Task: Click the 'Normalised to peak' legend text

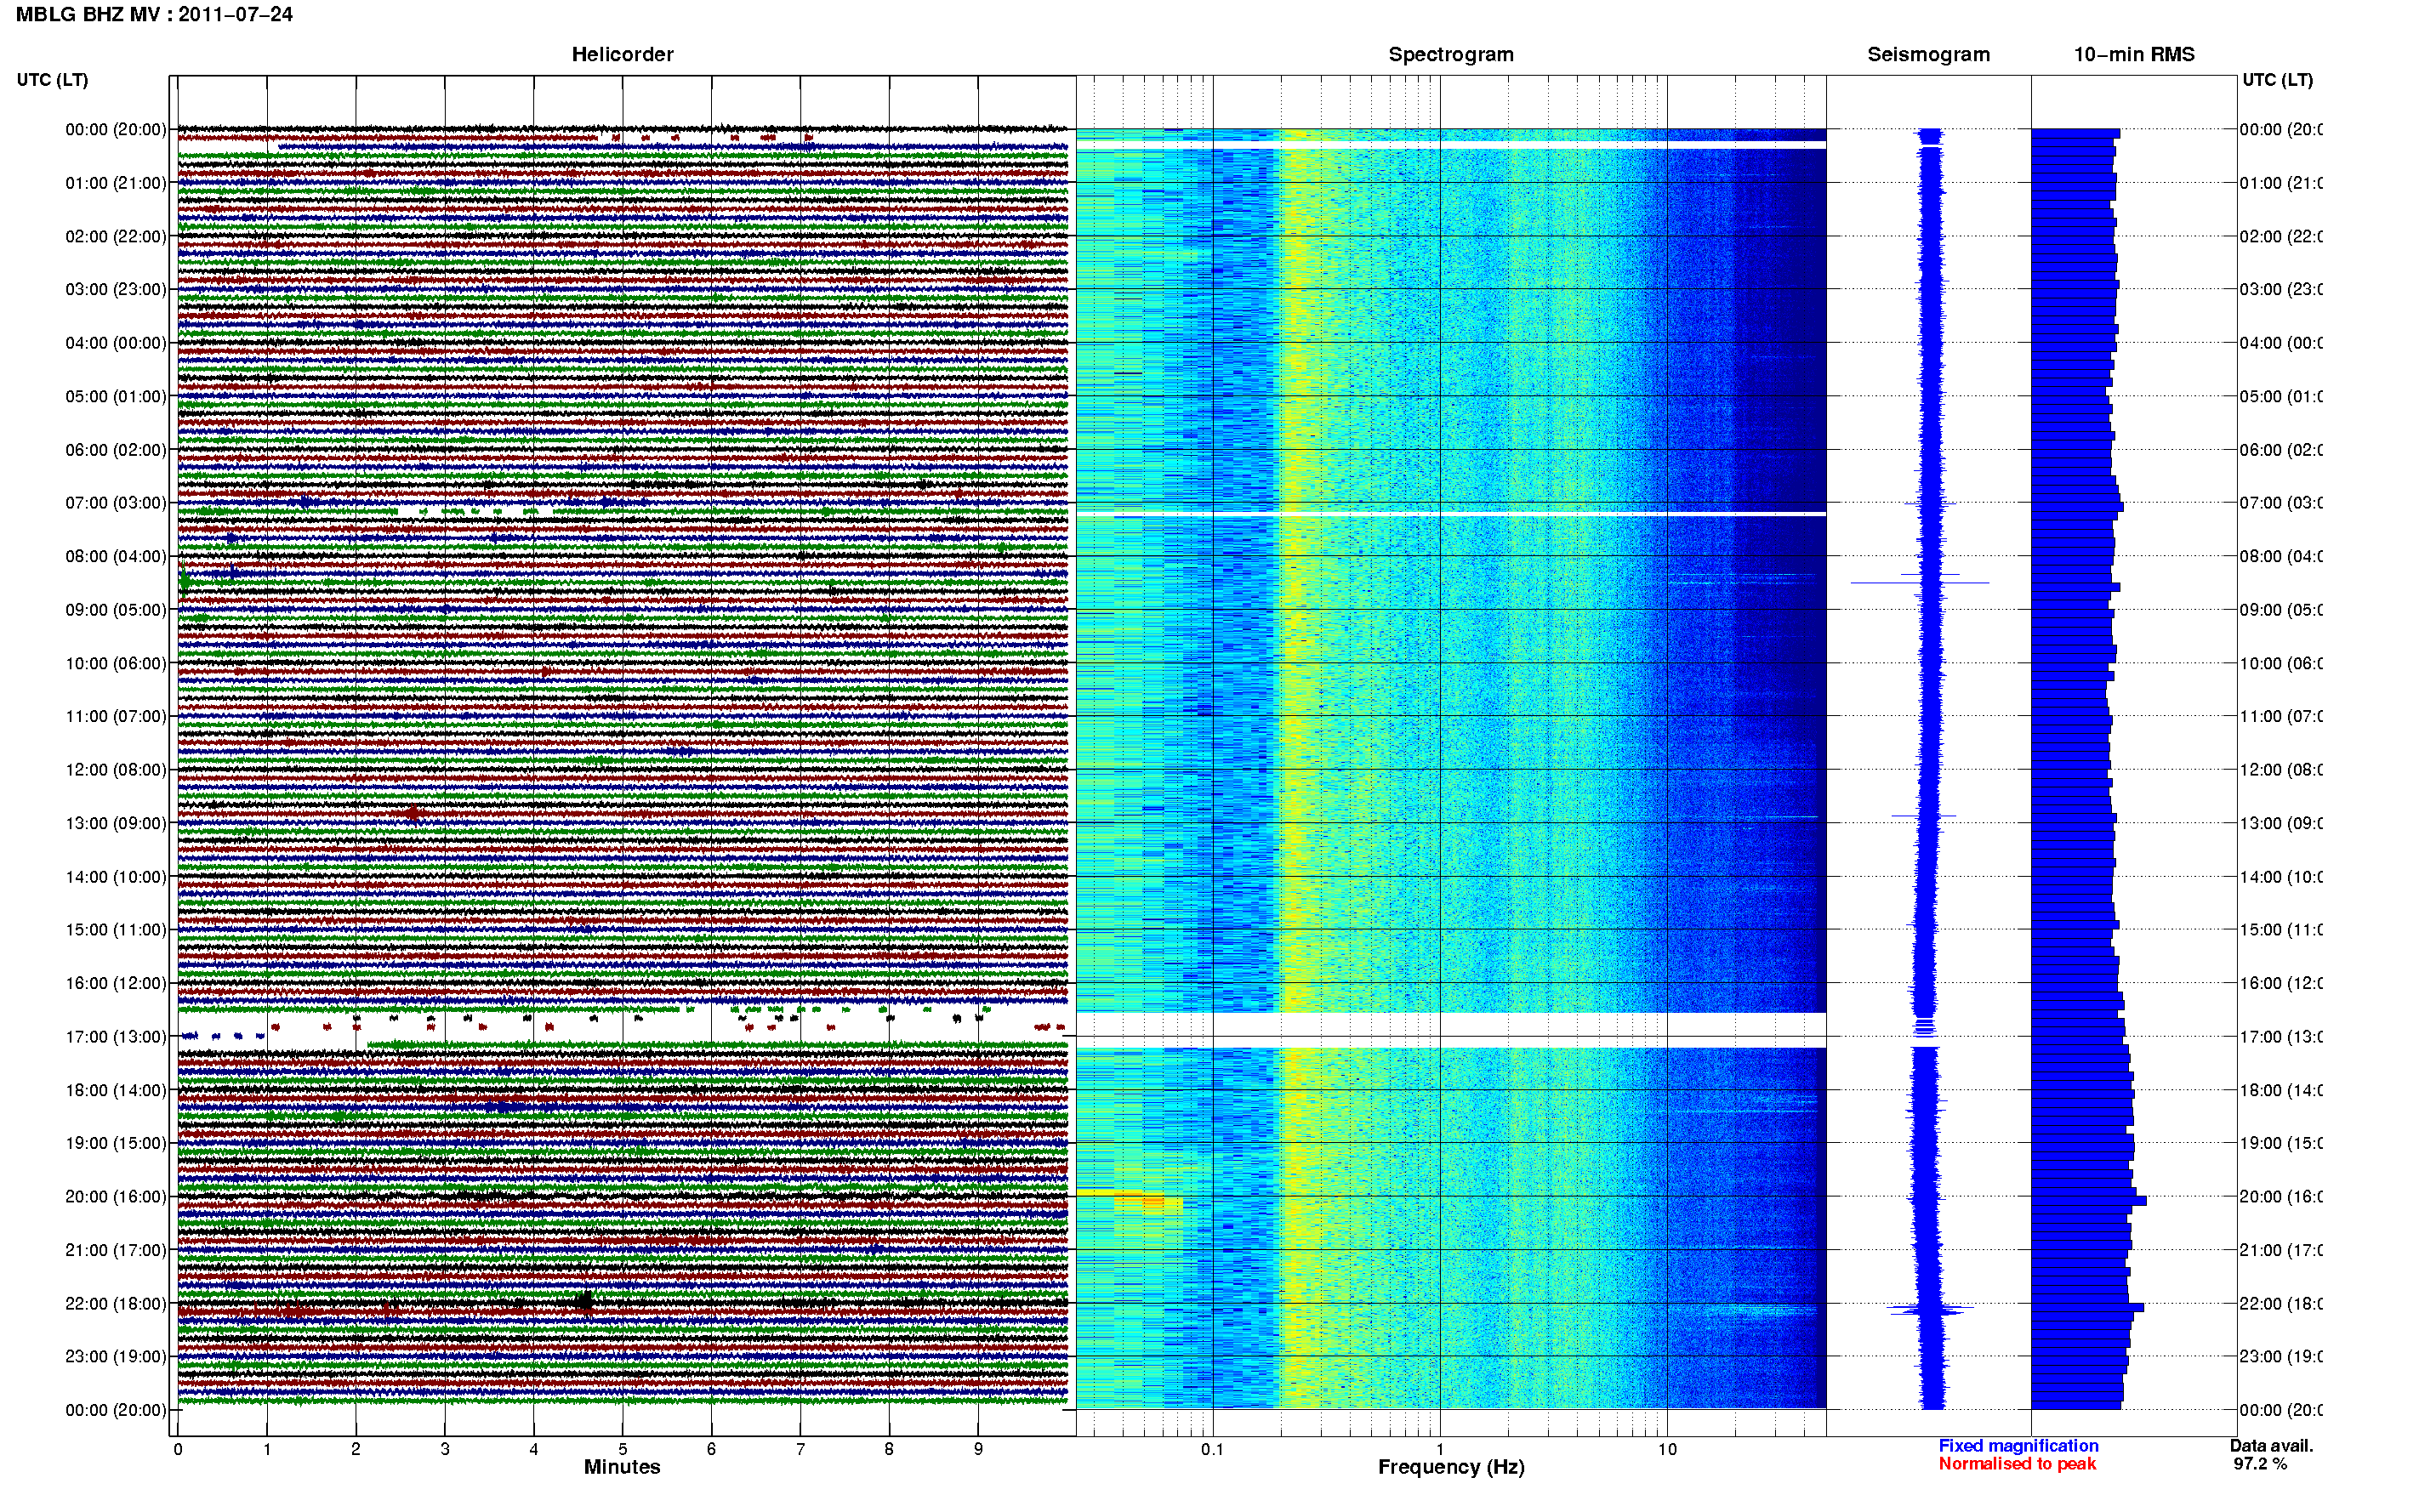Action: [x=2017, y=1464]
